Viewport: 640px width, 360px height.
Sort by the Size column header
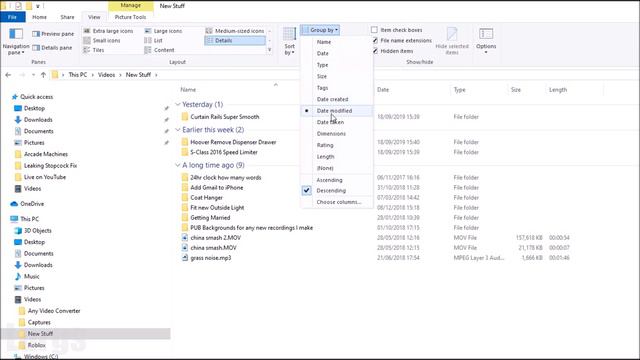[x=516, y=90]
